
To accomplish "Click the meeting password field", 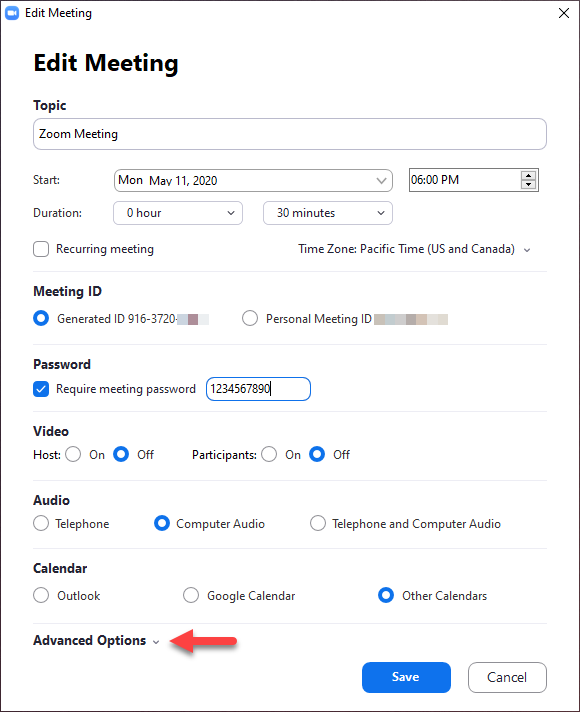I will pyautogui.click(x=258, y=389).
